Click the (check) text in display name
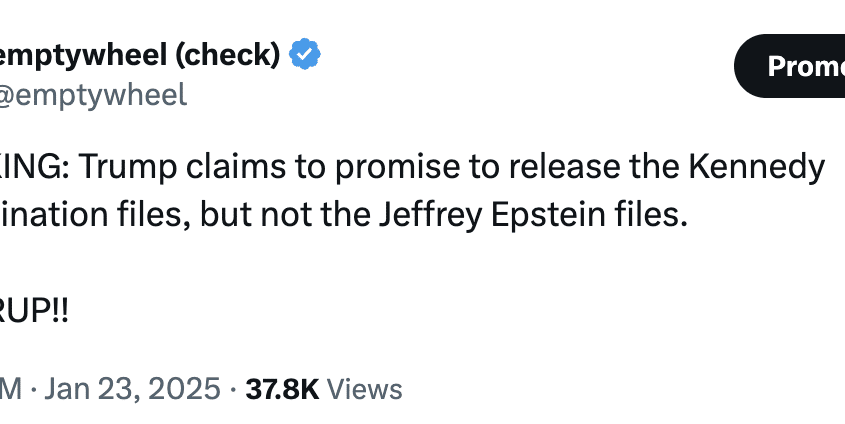The image size is (845, 424). 227,54
